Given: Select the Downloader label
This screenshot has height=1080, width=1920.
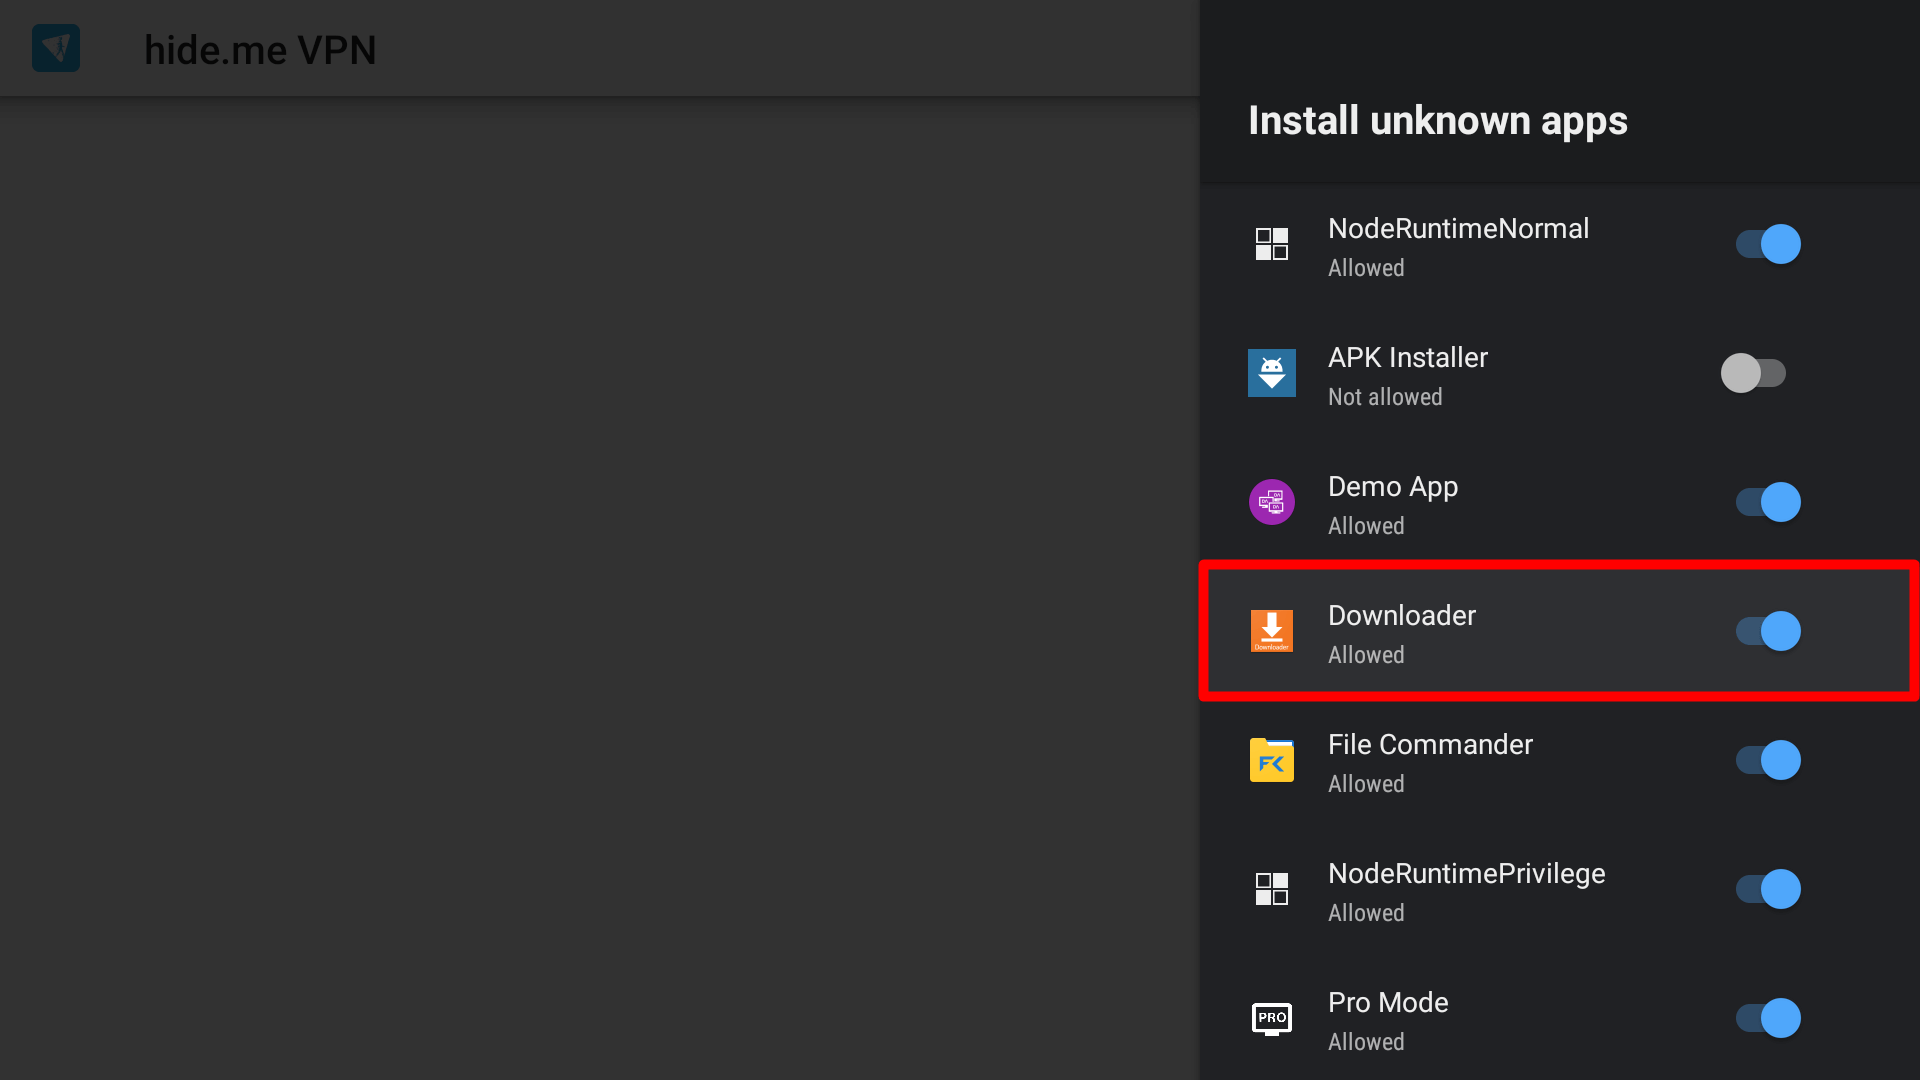Looking at the screenshot, I should (x=1401, y=616).
